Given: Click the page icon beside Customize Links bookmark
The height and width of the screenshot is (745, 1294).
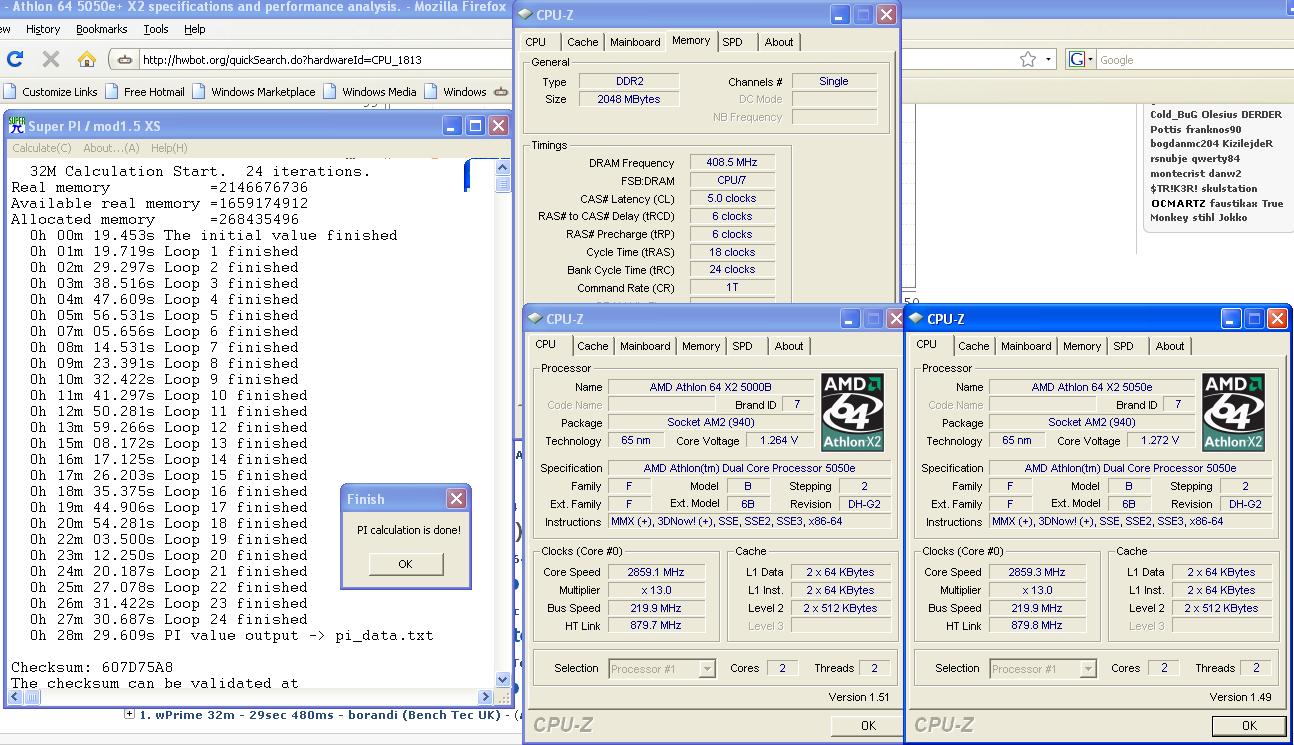Looking at the screenshot, I should click(x=11, y=91).
